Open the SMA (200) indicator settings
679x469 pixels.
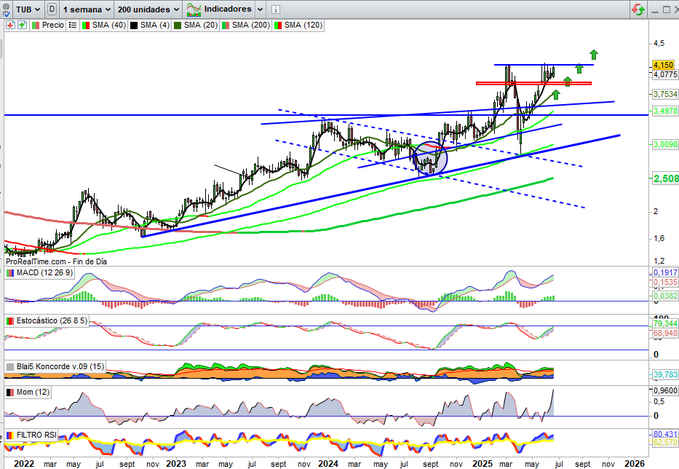pos(251,25)
